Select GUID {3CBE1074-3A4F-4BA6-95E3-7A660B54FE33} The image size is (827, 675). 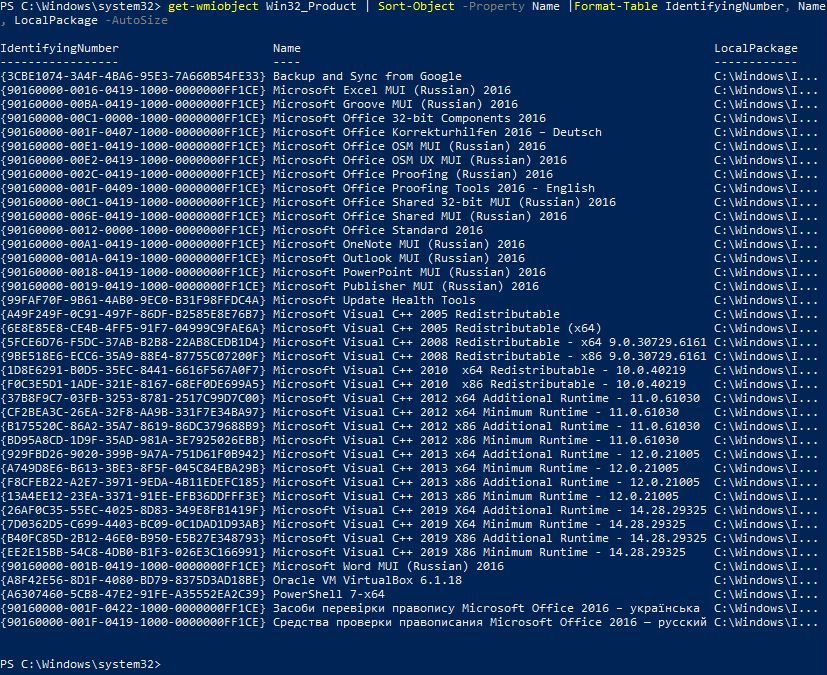click(133, 76)
